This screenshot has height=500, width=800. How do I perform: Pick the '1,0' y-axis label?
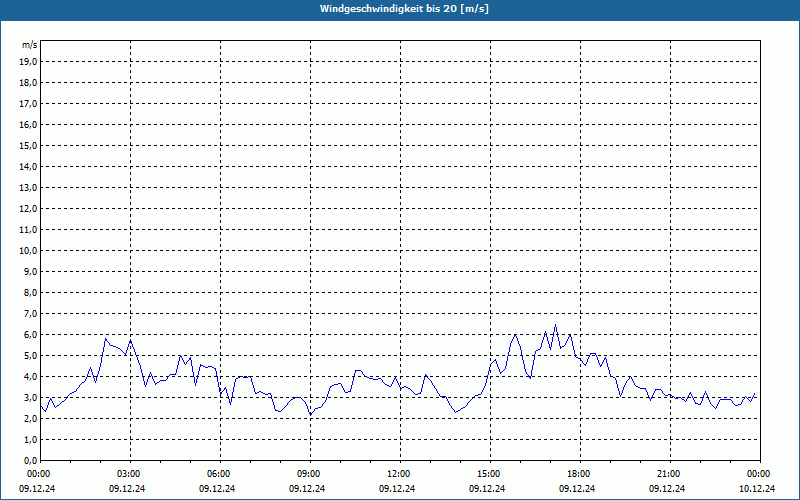pos(31,439)
